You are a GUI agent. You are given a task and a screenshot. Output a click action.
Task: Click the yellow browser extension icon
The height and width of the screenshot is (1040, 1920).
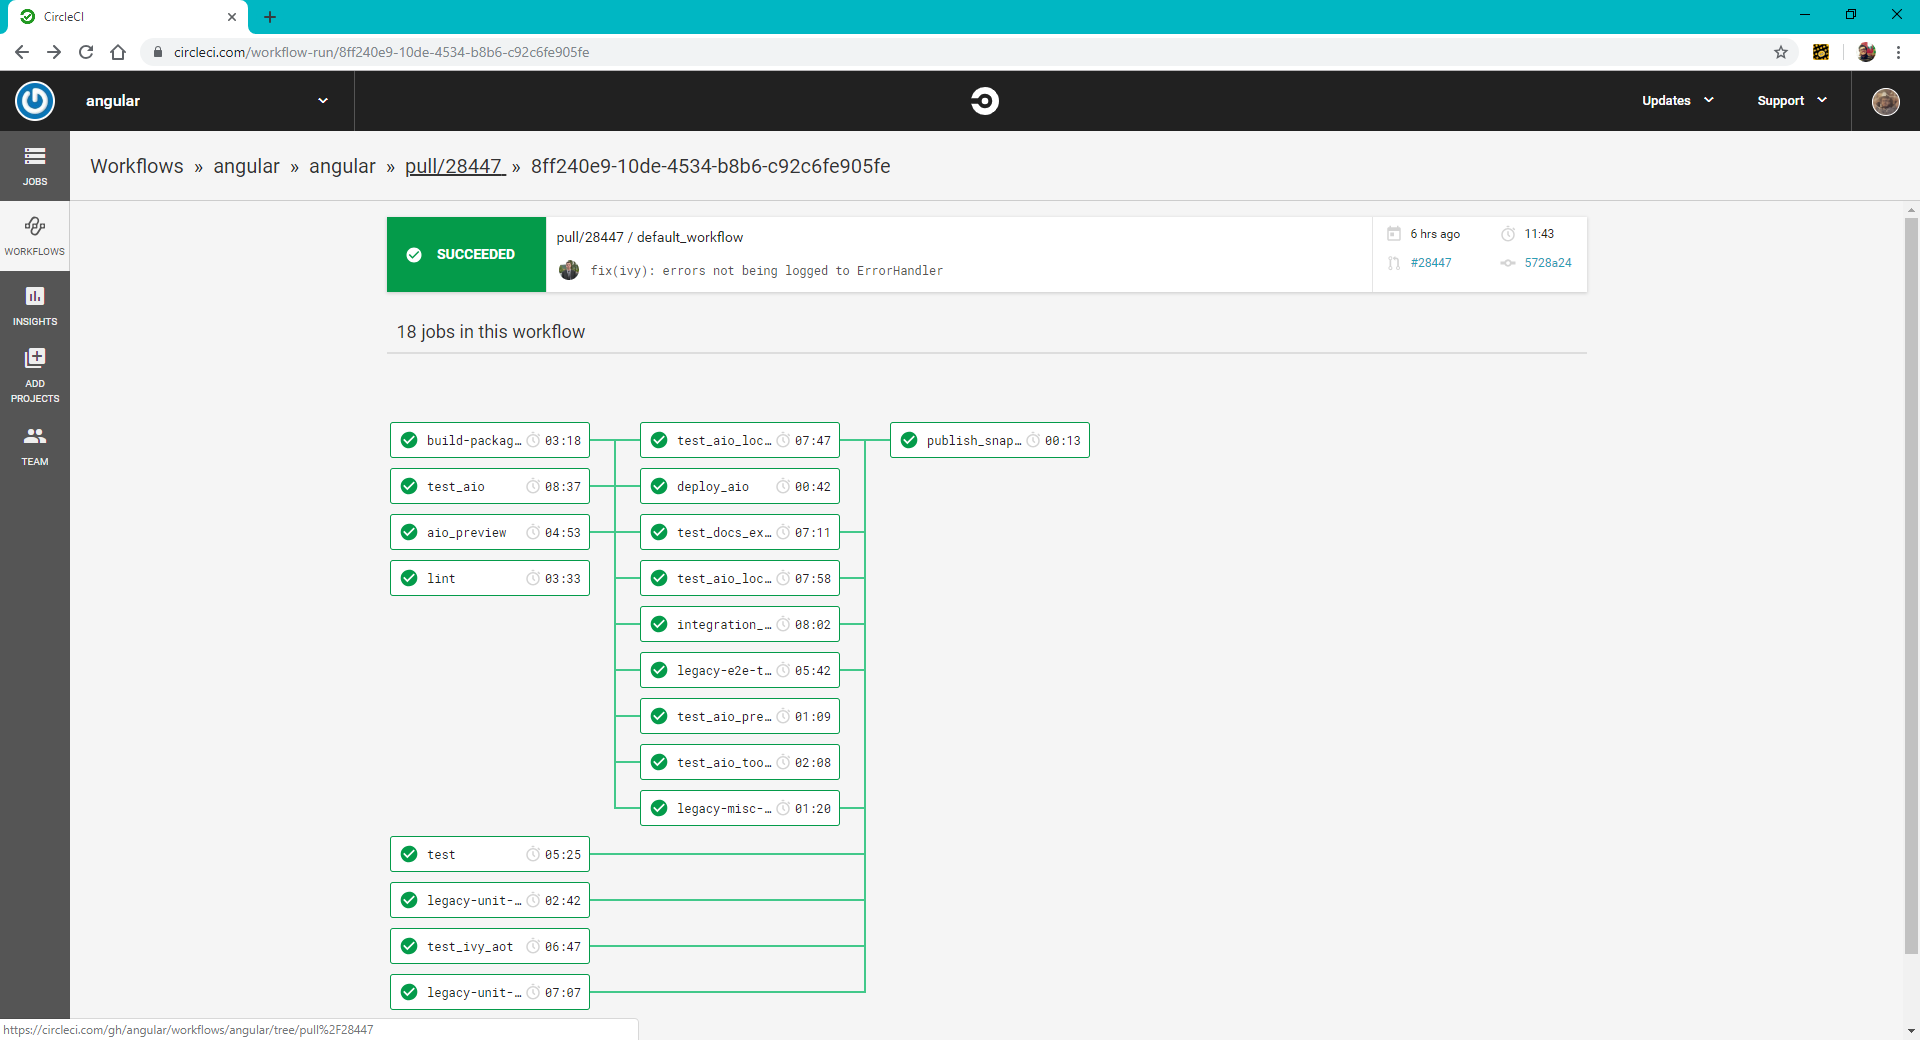(1821, 52)
